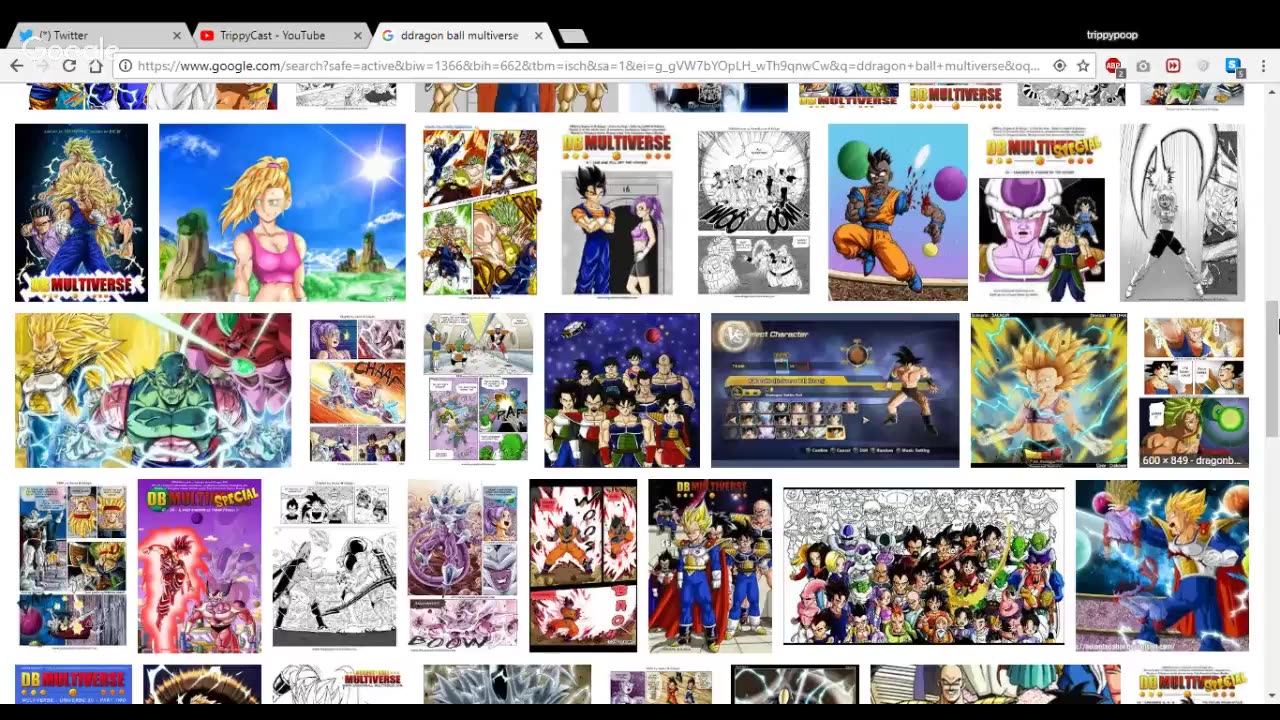Click the browser forward arrow
Screen dimensions: 1280x720
[43, 66]
